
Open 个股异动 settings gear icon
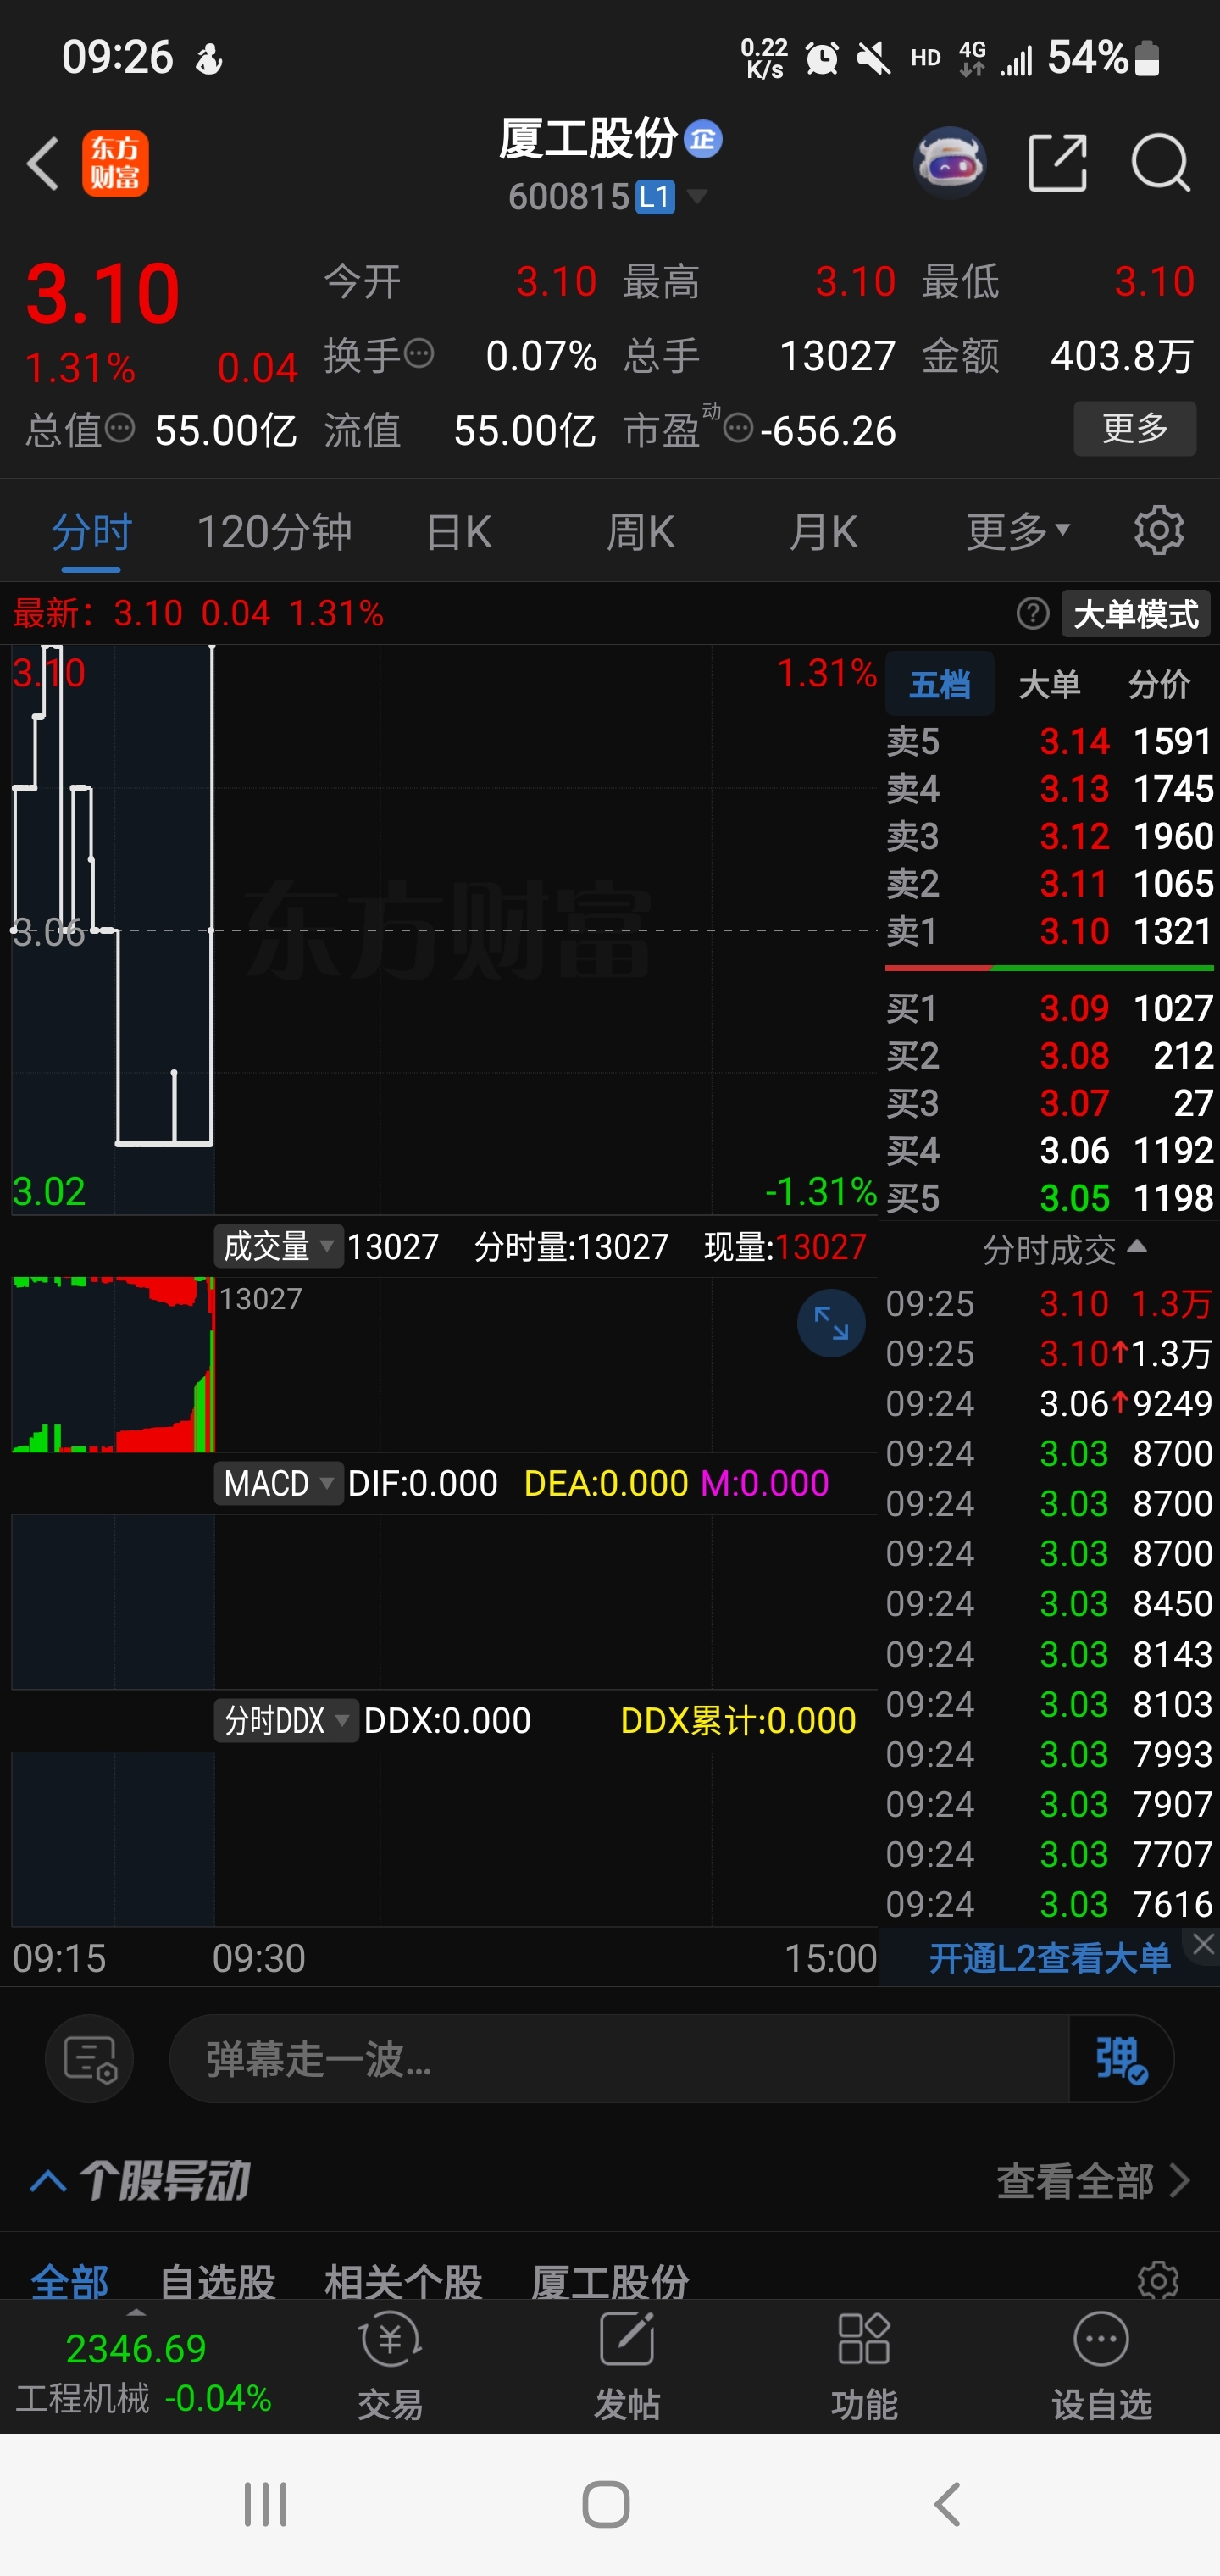click(x=1158, y=2280)
